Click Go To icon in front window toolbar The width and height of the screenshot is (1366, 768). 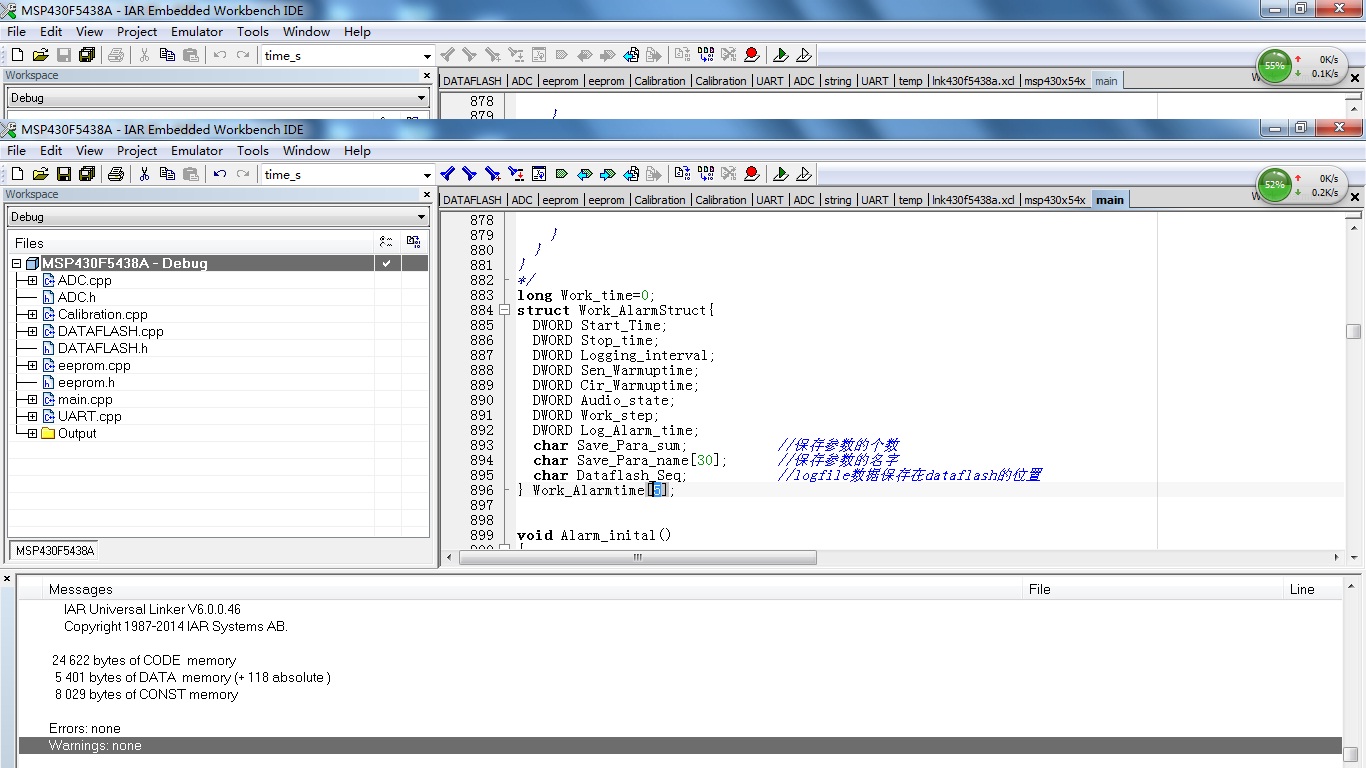tap(539, 174)
